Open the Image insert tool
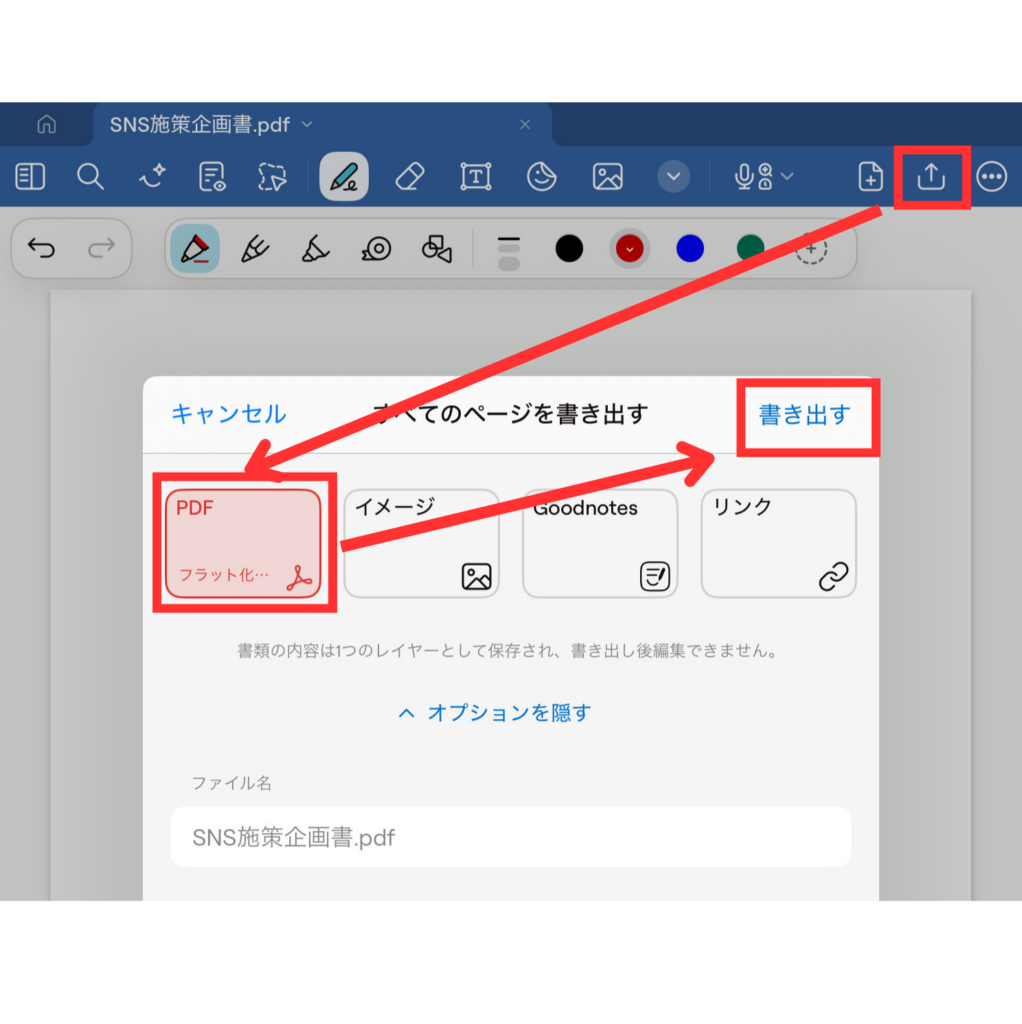This screenshot has height=1024, width=1022. (x=607, y=177)
